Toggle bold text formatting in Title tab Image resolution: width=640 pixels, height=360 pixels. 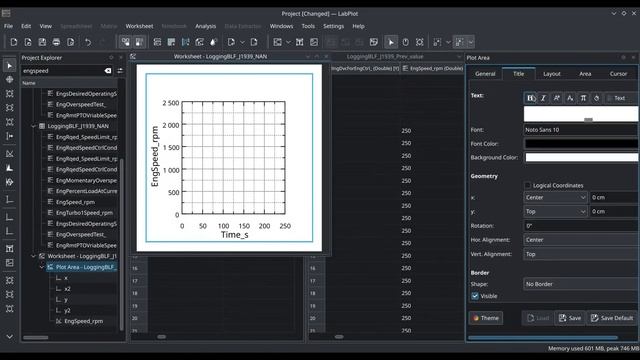531,98
